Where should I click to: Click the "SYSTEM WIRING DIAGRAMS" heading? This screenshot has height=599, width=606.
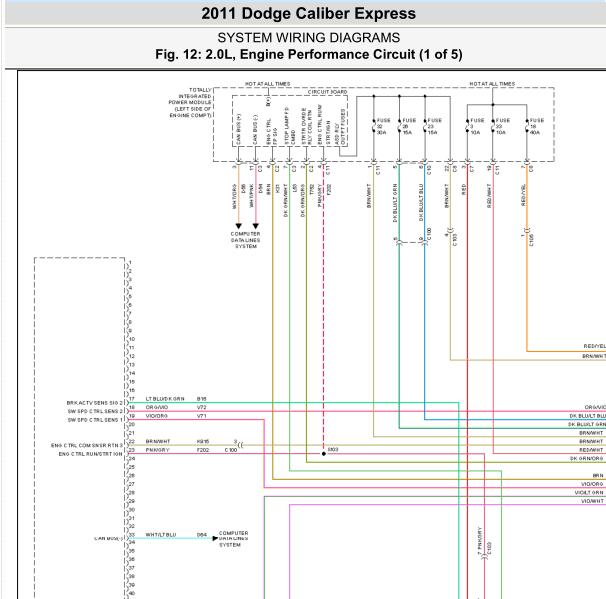click(x=308, y=38)
